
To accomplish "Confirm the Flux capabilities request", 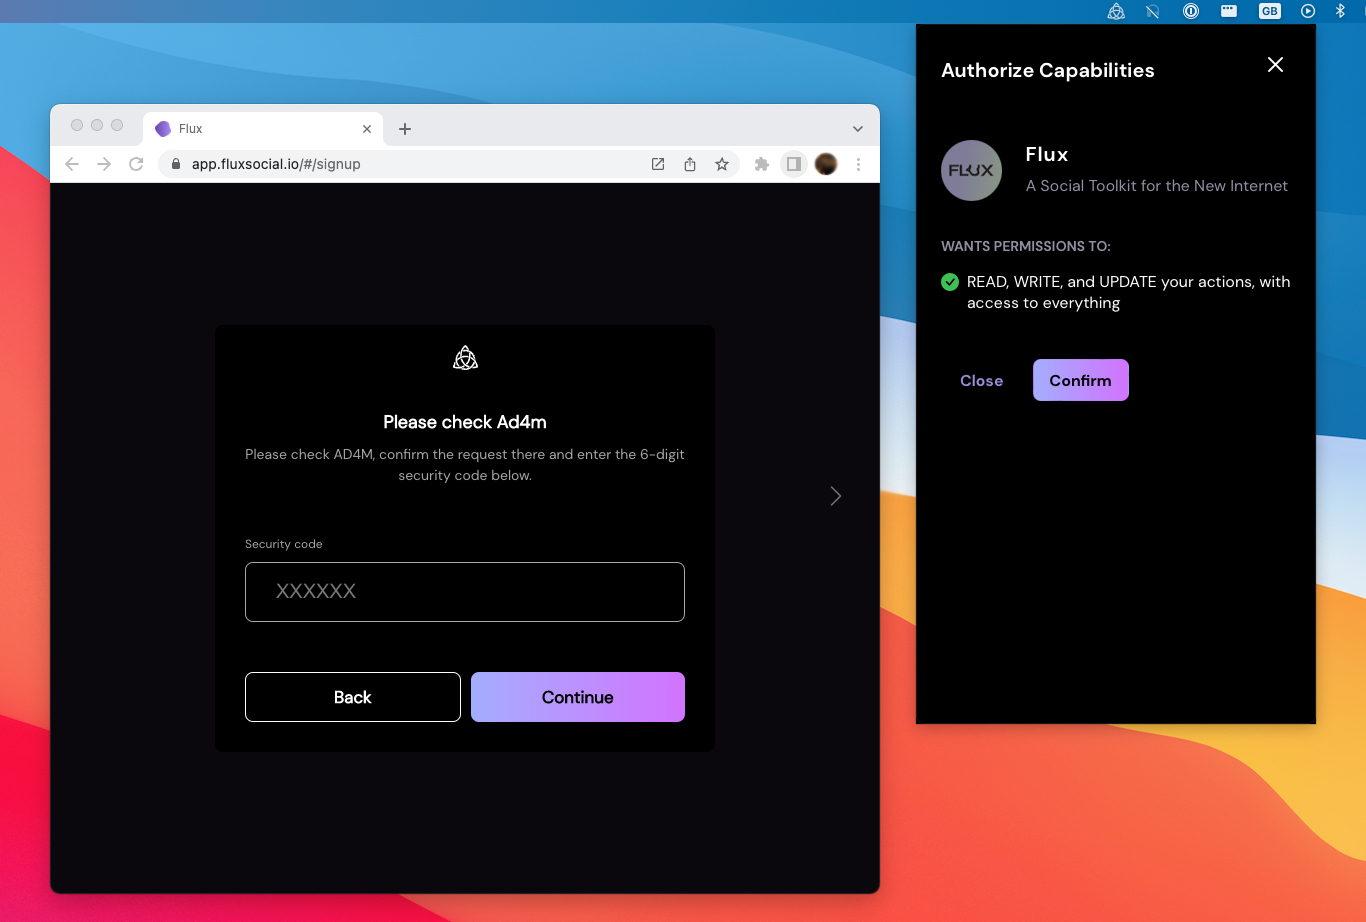I will click(1080, 380).
